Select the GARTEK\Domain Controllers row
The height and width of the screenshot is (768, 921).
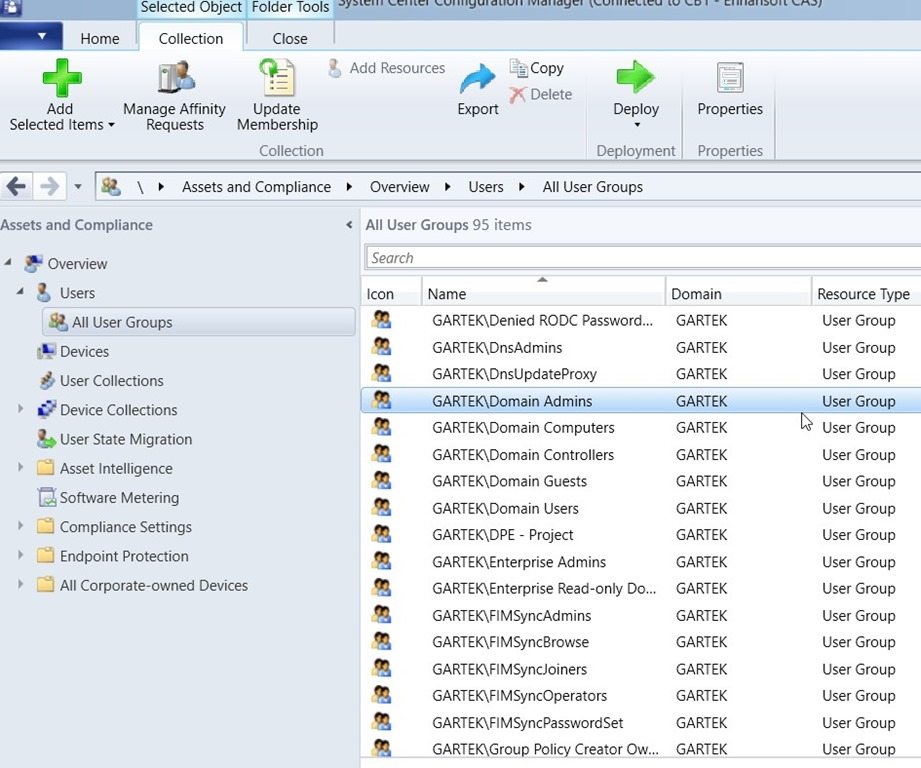point(641,454)
